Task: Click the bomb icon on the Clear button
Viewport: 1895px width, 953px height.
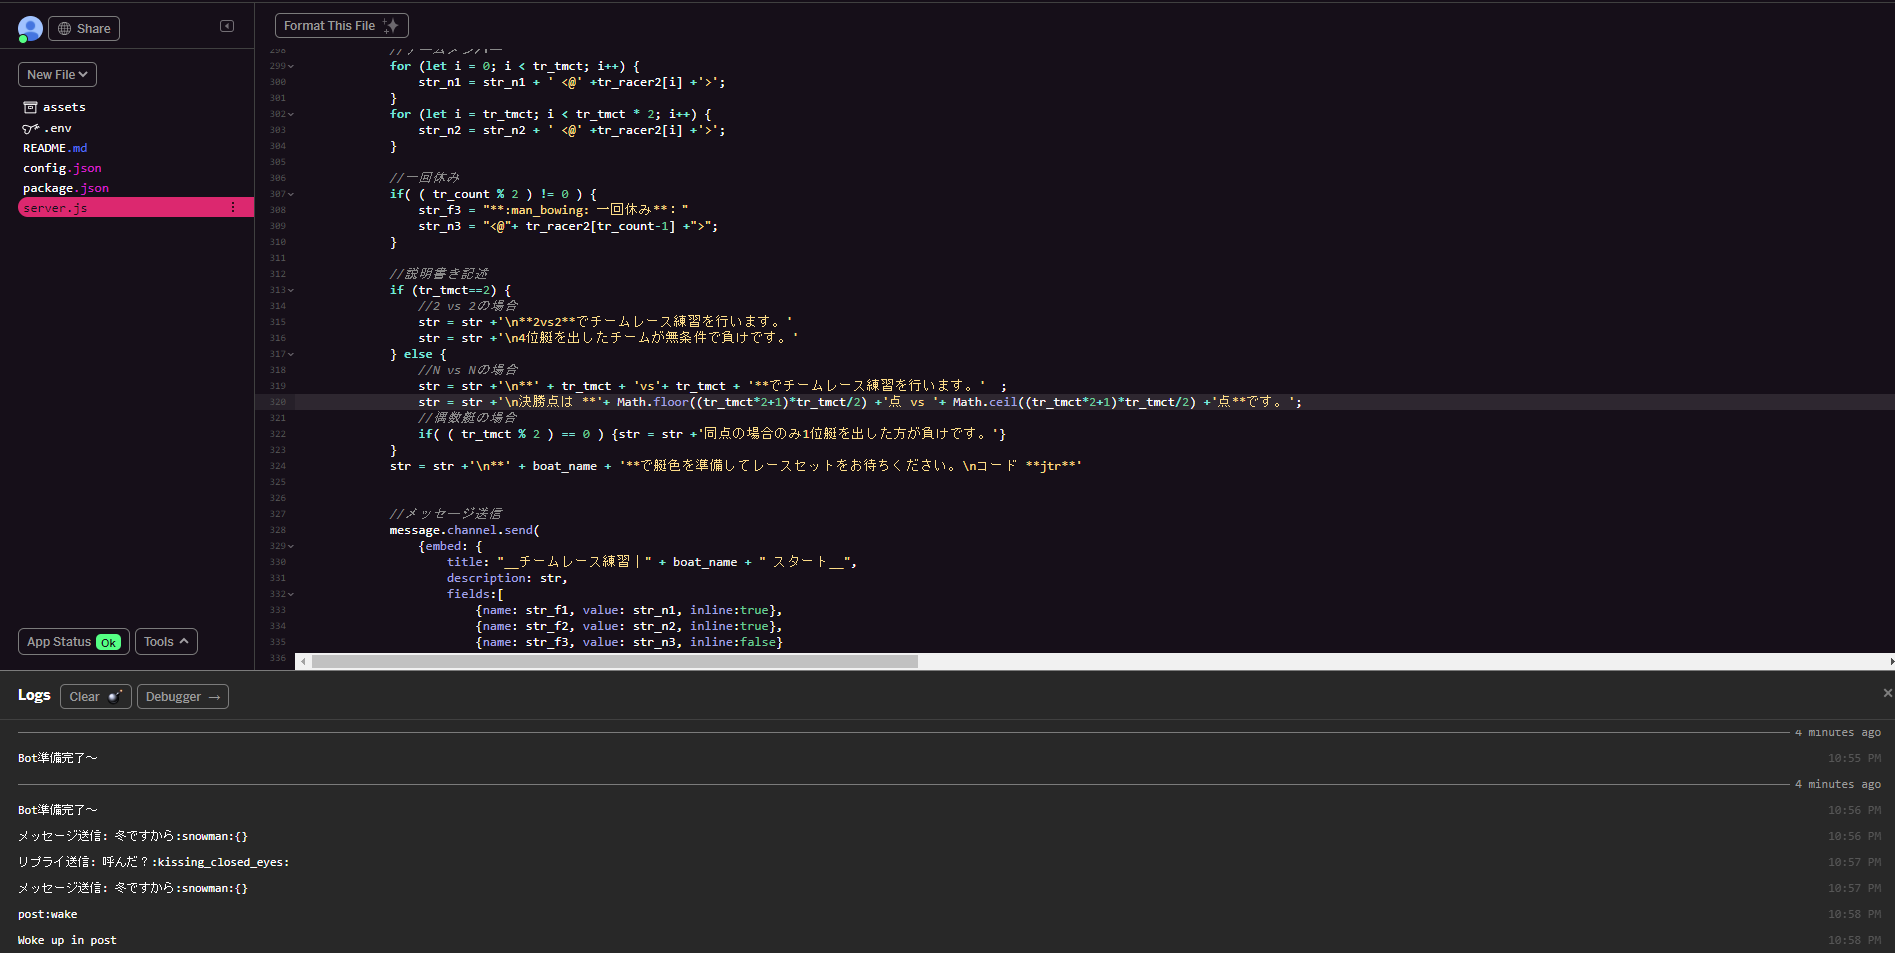Action: pos(115,696)
